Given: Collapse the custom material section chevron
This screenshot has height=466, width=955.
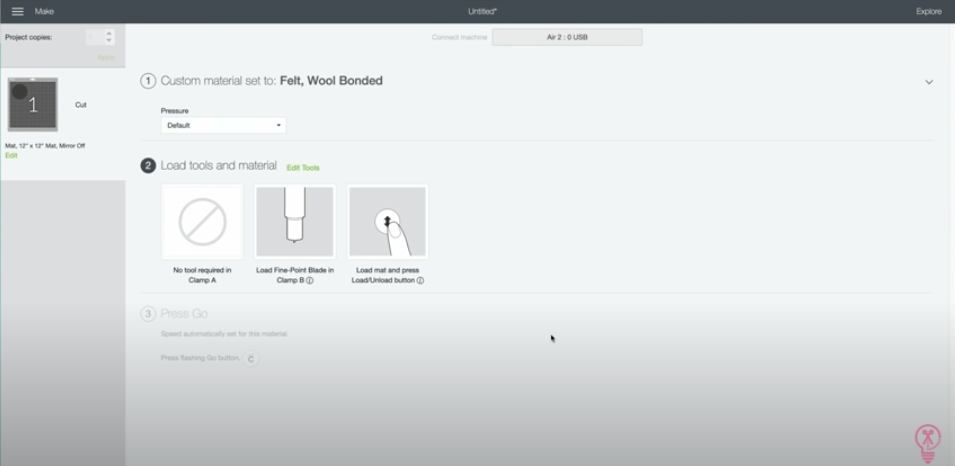Looking at the screenshot, I should point(929,82).
